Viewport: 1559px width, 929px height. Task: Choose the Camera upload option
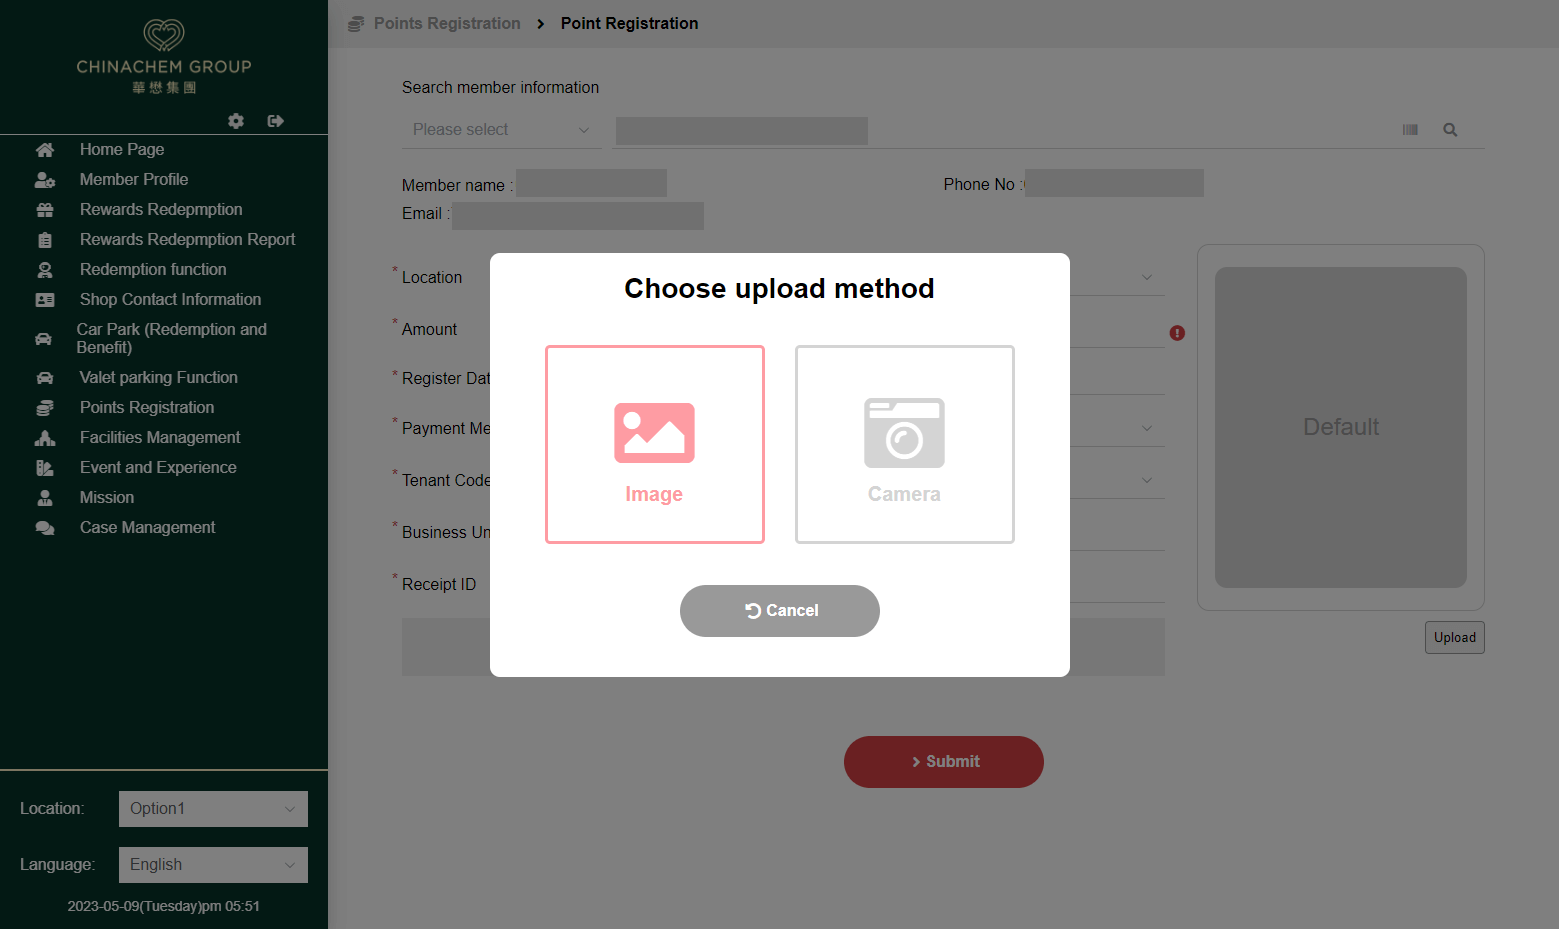click(905, 445)
